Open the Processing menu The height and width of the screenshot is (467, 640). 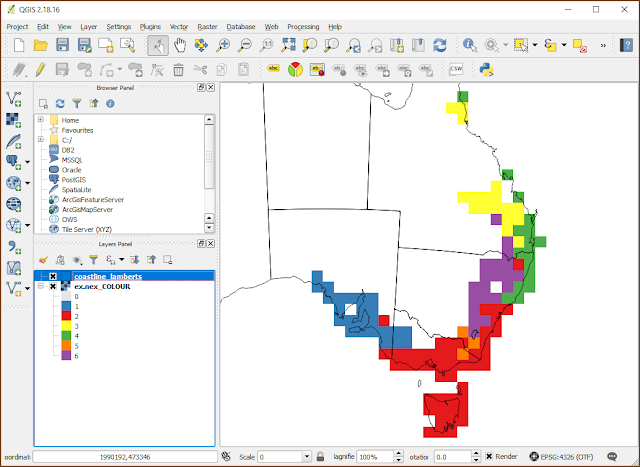click(303, 27)
